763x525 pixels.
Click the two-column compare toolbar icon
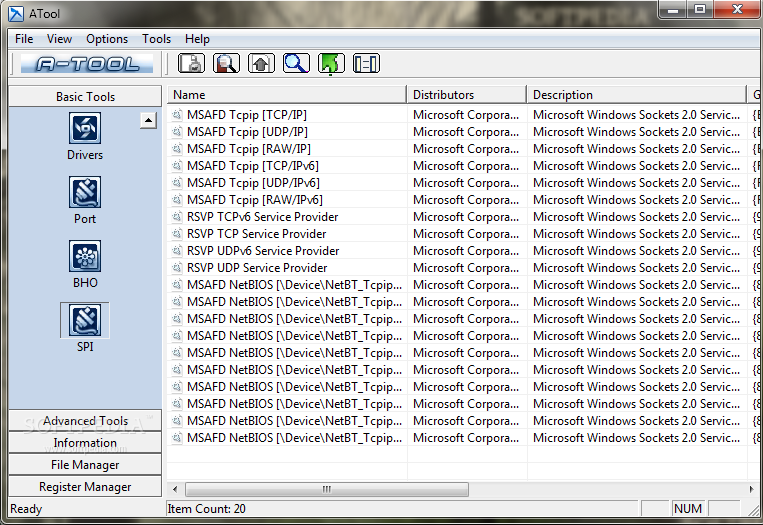click(x=366, y=64)
